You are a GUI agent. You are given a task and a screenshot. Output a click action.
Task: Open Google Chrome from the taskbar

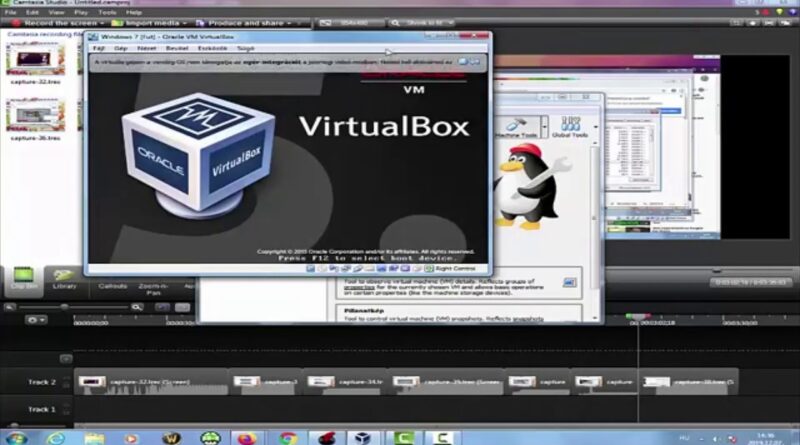click(x=287, y=438)
